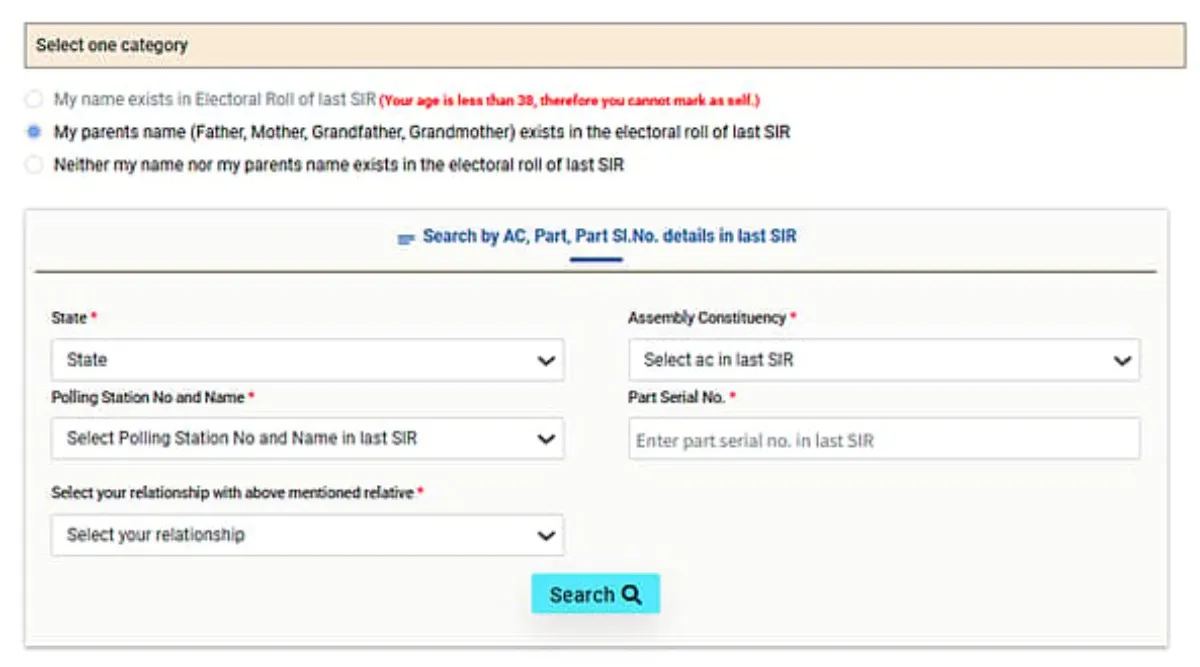Click chevron arrow of Assembly Constituency field
Viewport: 1200px width, 667px height.
[1122, 361]
